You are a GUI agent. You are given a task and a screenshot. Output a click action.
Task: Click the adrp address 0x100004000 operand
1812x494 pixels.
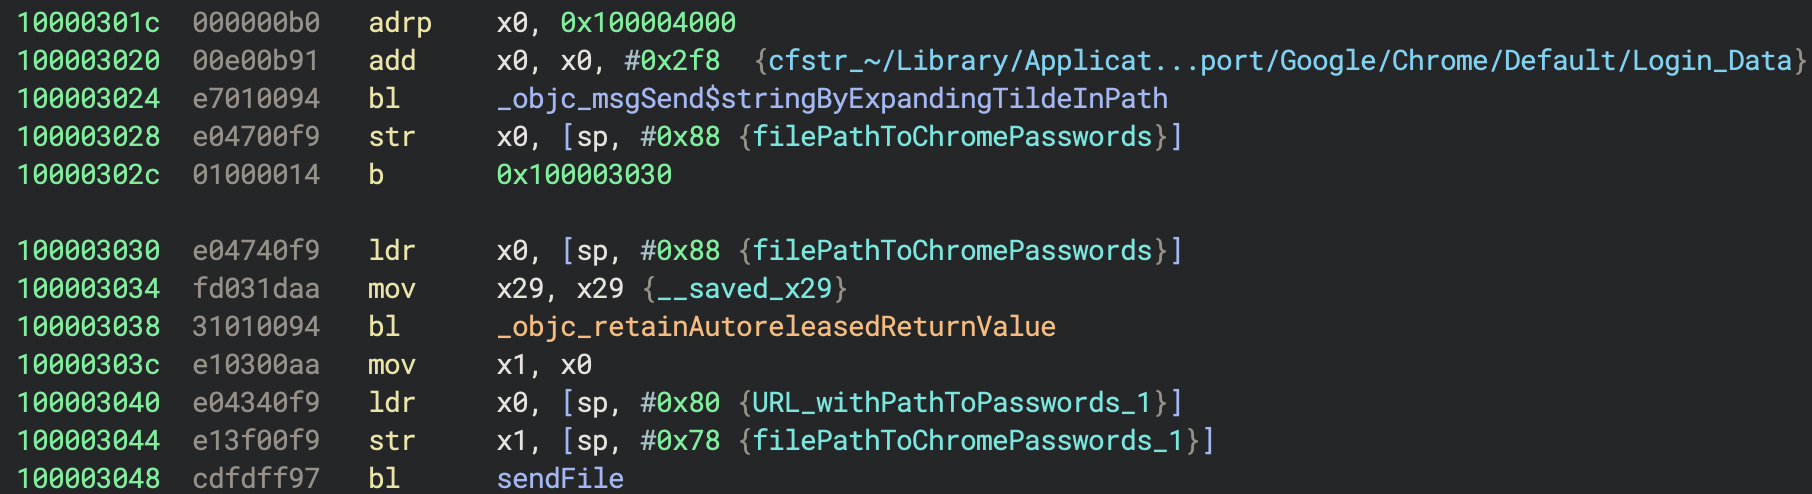click(648, 23)
